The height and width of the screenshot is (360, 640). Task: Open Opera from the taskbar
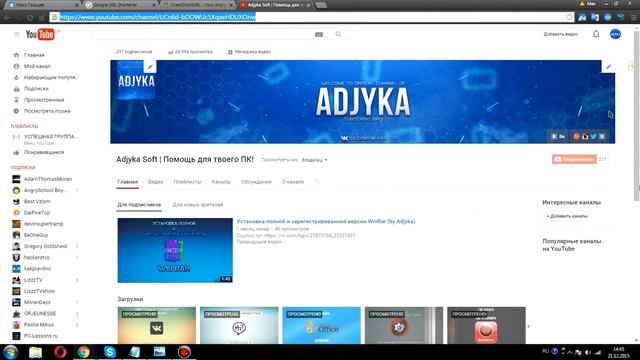coord(60,352)
